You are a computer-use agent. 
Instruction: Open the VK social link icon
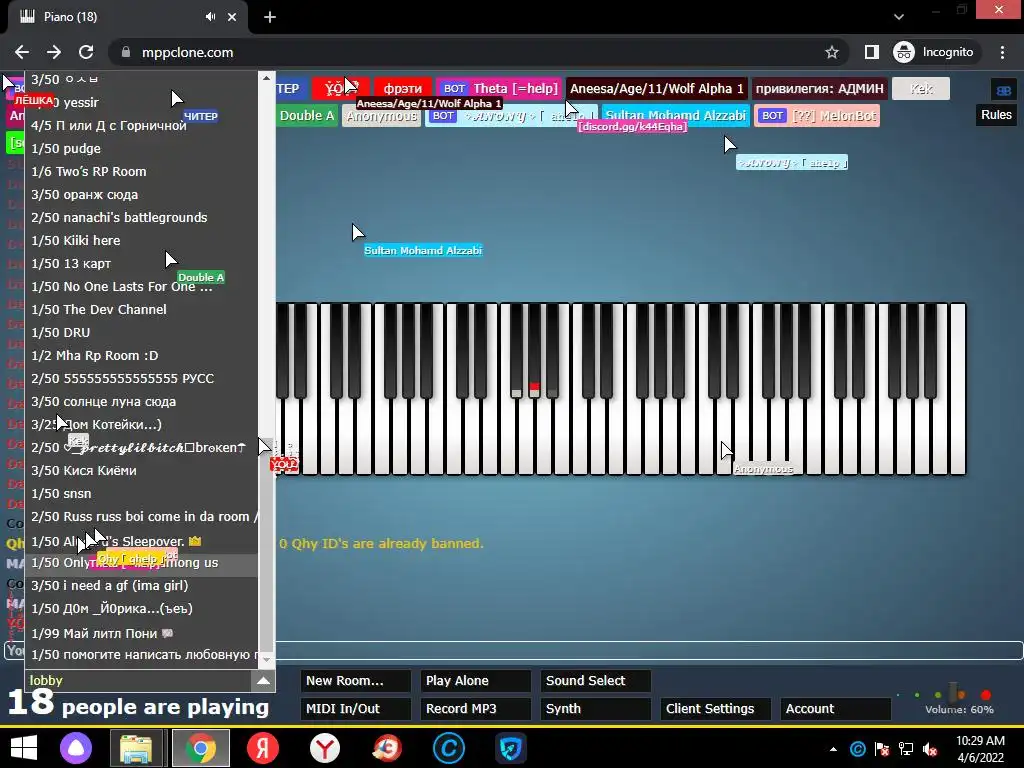pos(1004,90)
